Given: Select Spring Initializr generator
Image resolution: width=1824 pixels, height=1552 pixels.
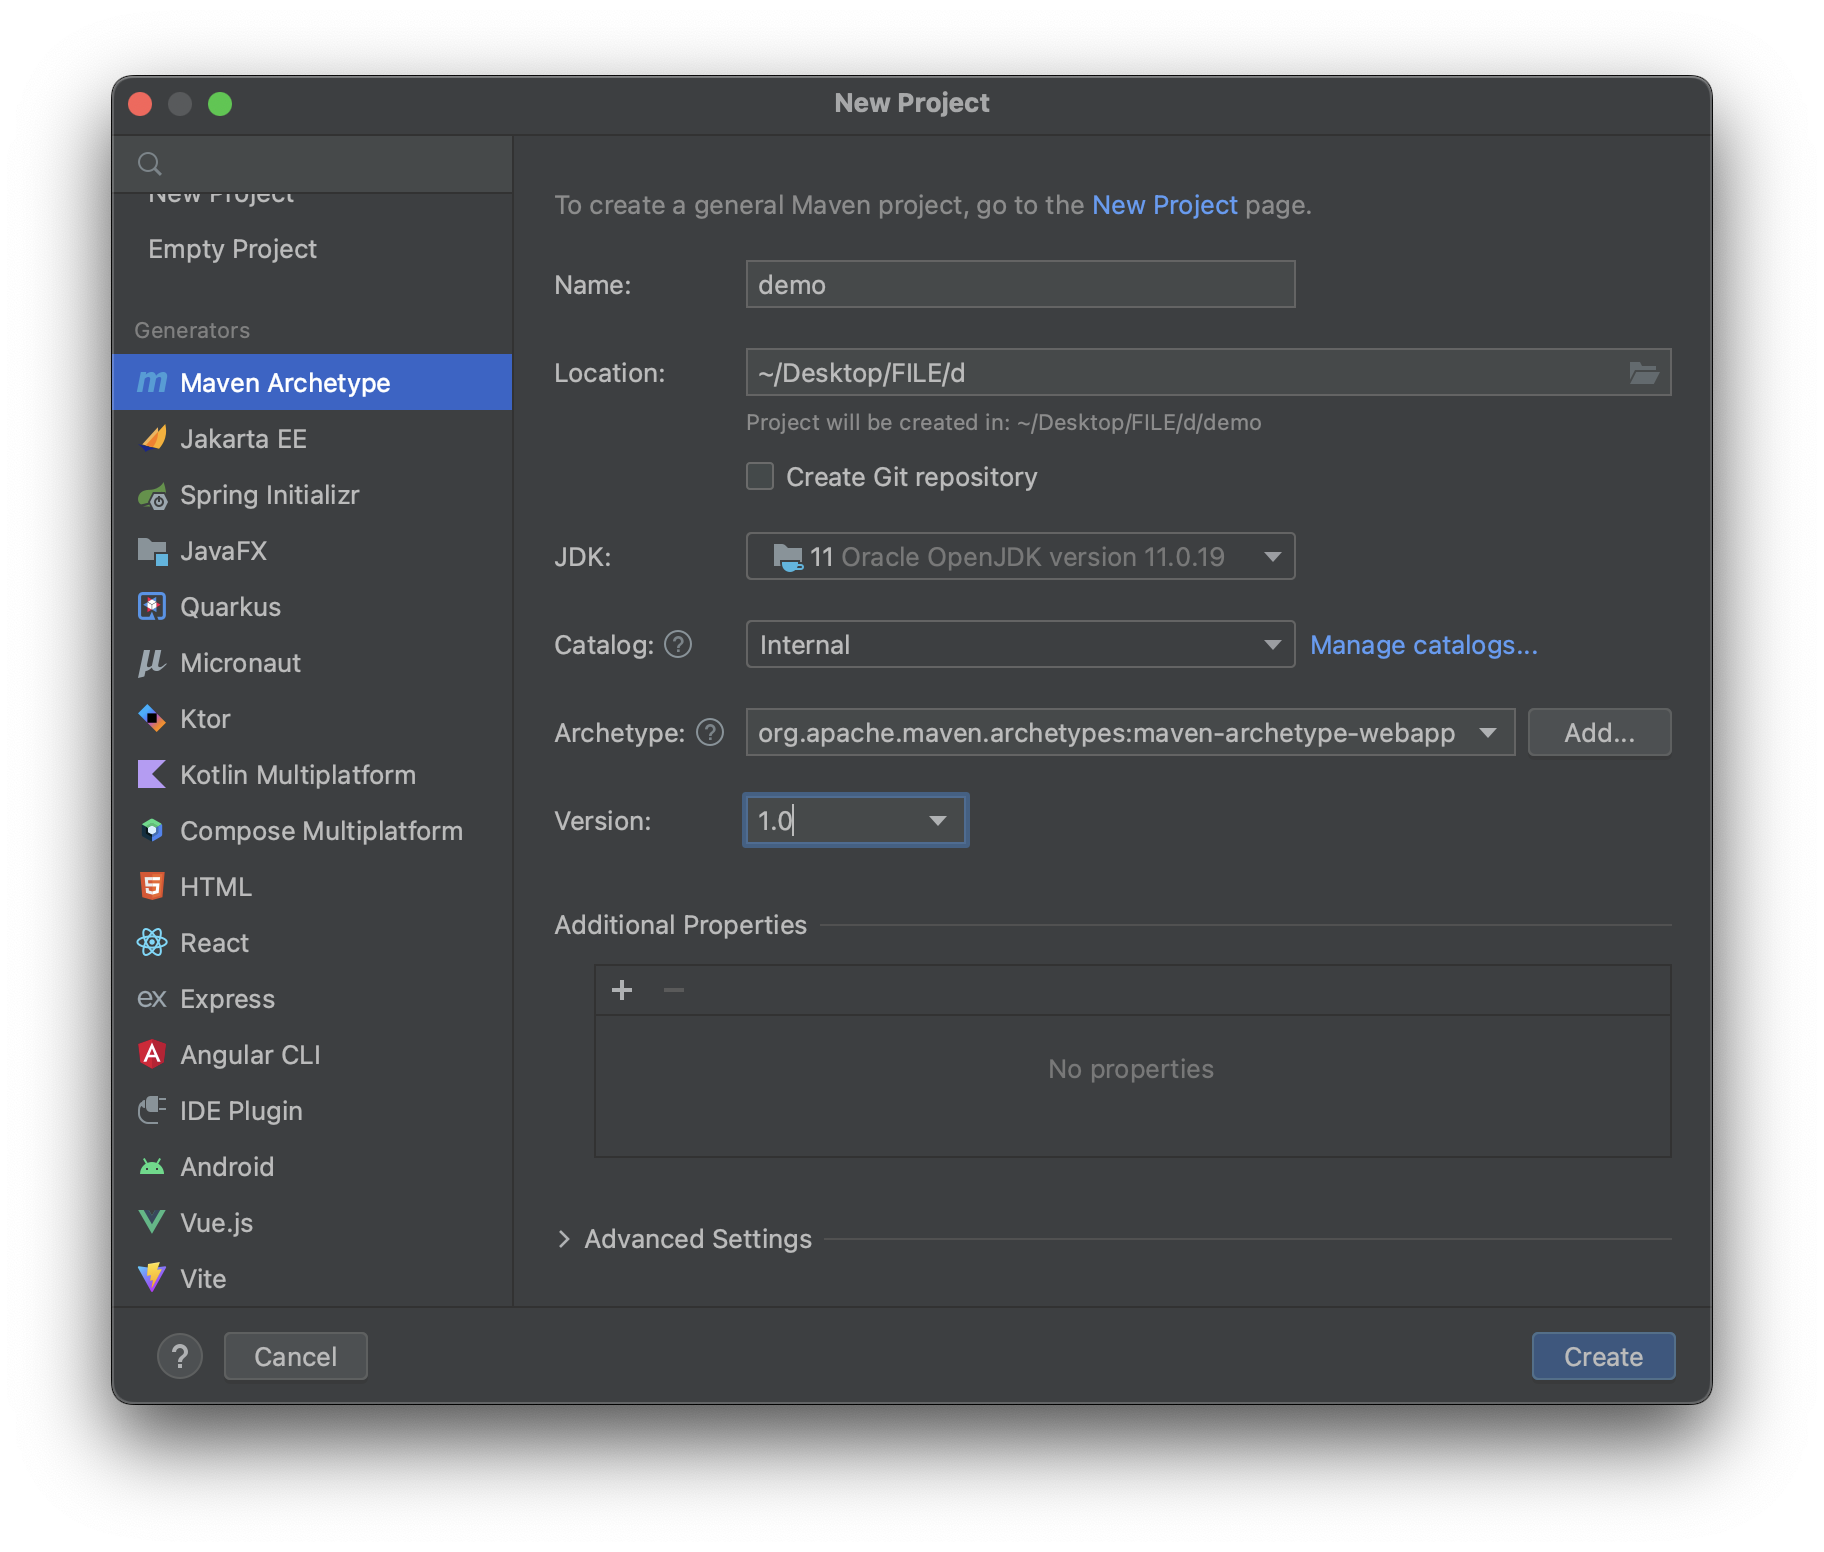Looking at the screenshot, I should (x=312, y=495).
